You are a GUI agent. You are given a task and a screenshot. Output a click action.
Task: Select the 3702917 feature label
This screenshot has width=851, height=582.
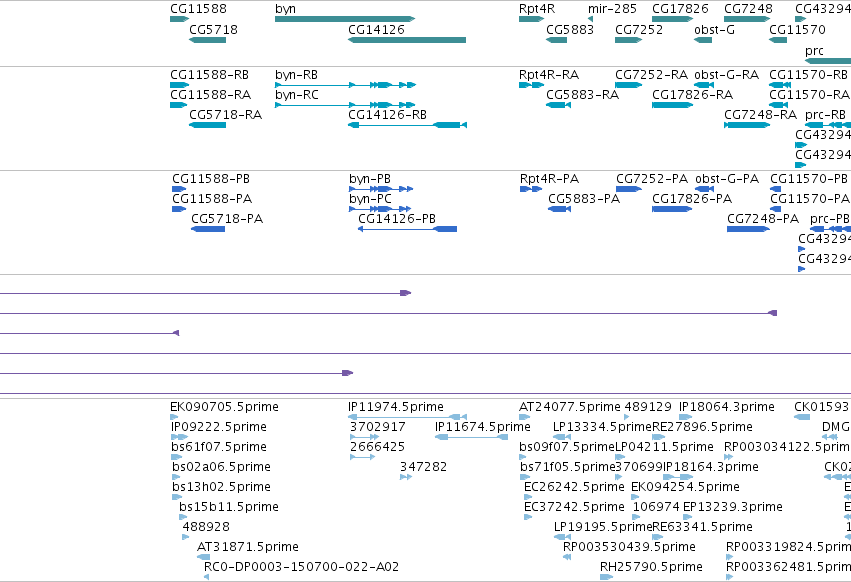pos(377,427)
